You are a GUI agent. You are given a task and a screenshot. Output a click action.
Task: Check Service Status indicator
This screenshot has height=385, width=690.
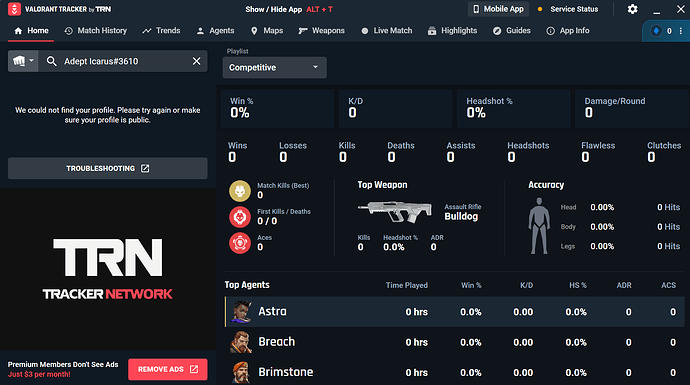(x=569, y=9)
